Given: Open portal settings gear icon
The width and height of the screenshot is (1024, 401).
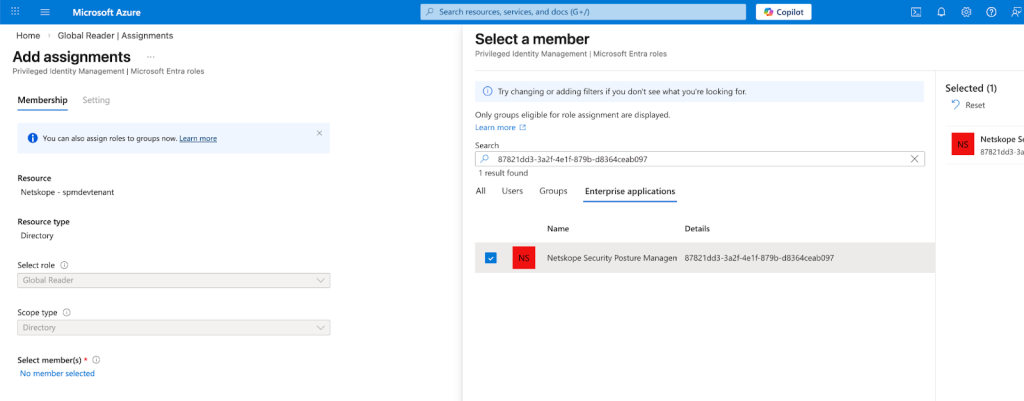Looking at the screenshot, I should click(x=967, y=12).
